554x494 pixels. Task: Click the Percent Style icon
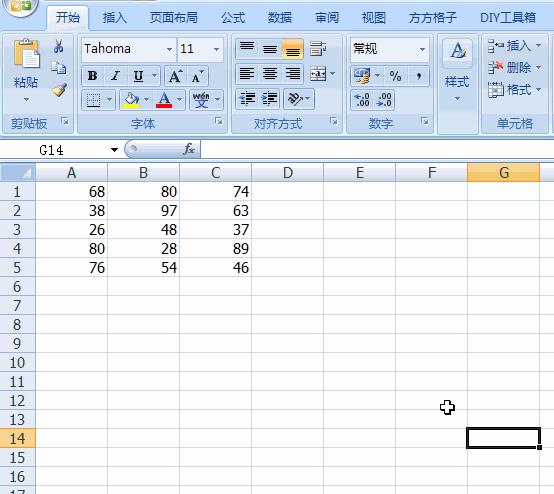[x=395, y=76]
